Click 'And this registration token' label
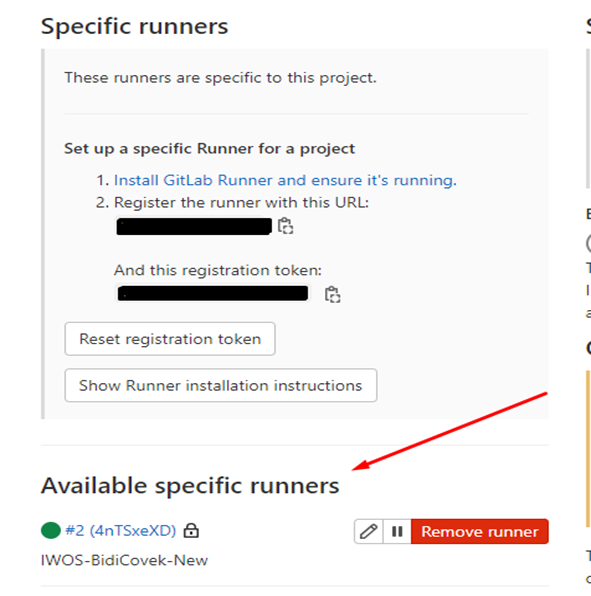 218,270
